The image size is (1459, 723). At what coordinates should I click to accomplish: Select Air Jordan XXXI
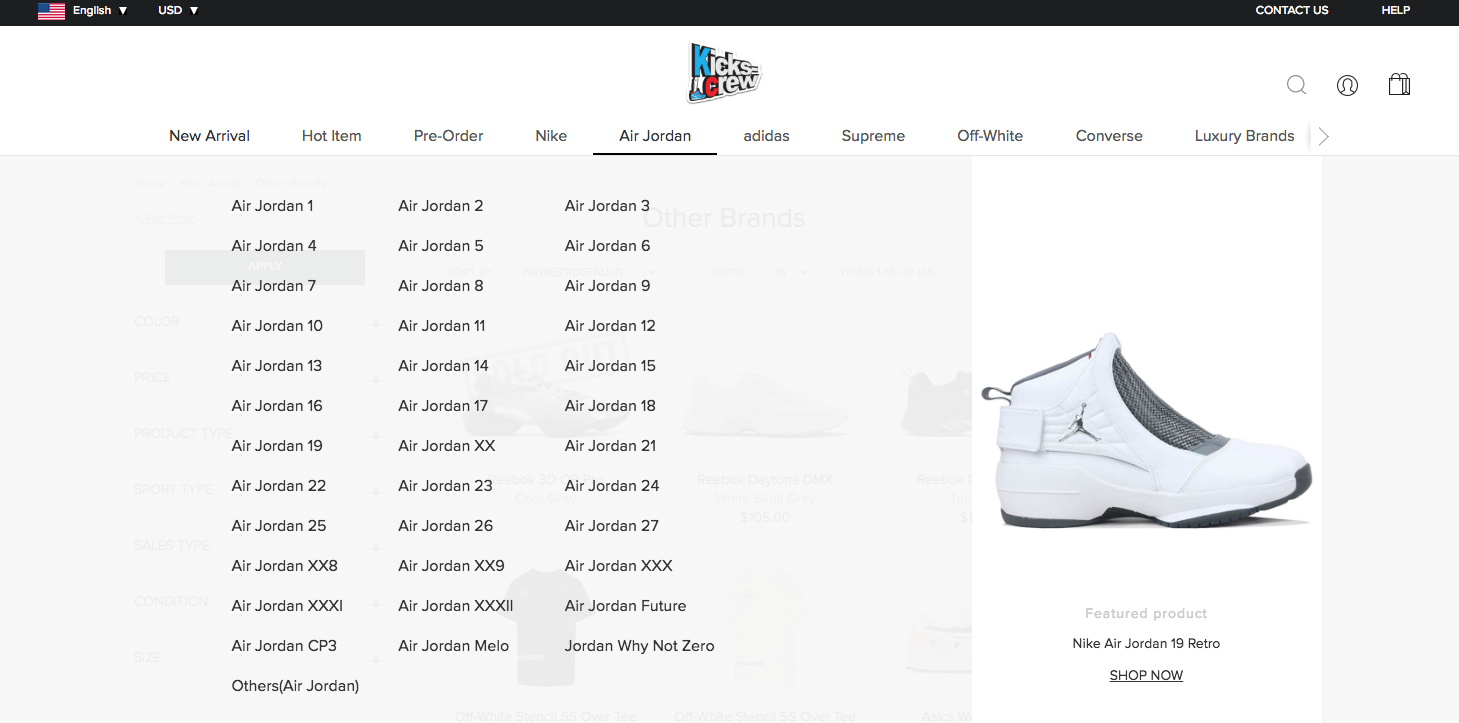[x=287, y=606]
